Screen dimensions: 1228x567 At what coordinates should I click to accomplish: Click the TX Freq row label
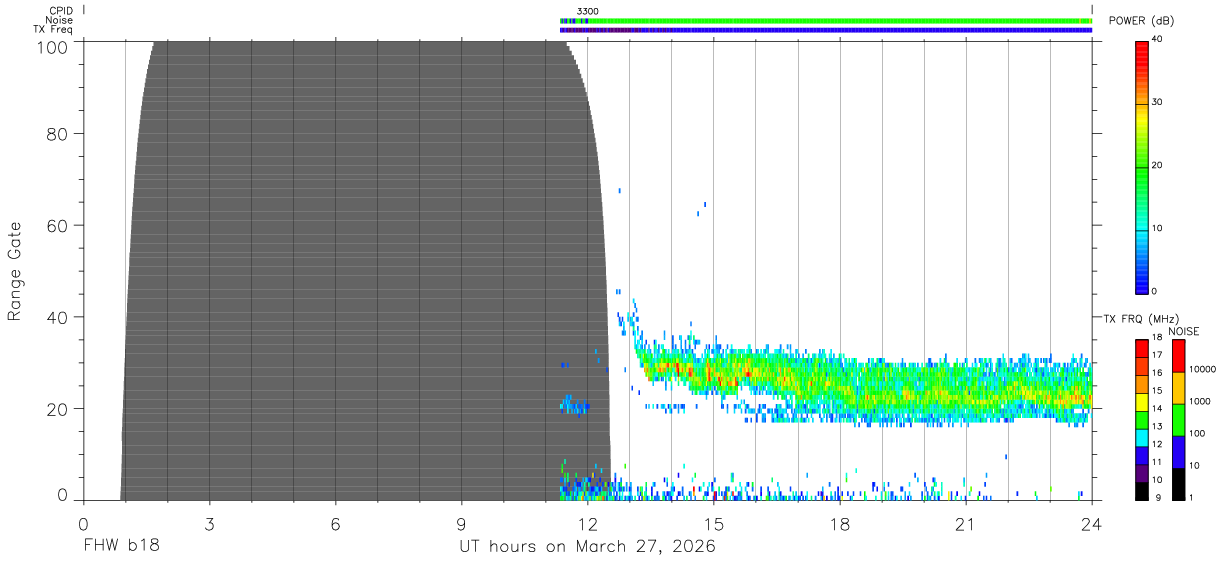(53, 30)
